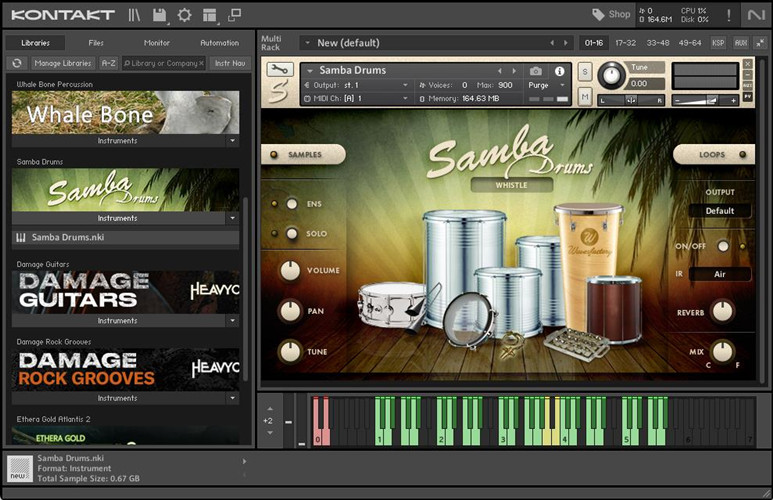The image size is (773, 500).
Task: Switch to the Files tab
Action: 96,43
